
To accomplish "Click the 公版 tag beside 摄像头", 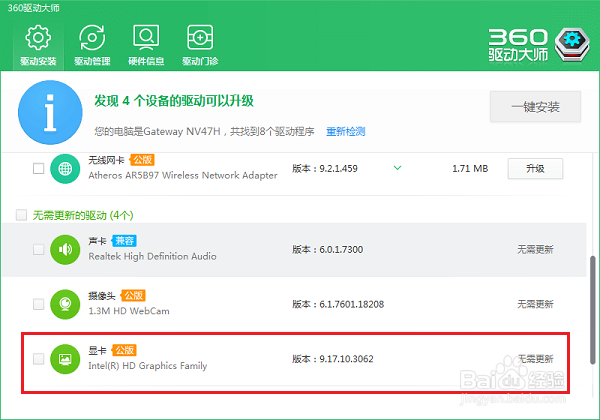I will 133,295.
